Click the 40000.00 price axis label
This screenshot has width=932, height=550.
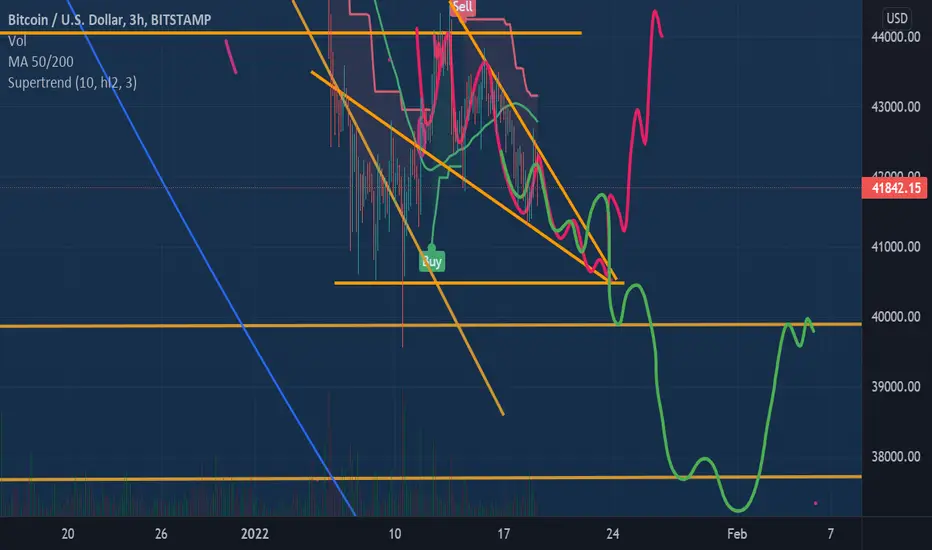tap(896, 317)
